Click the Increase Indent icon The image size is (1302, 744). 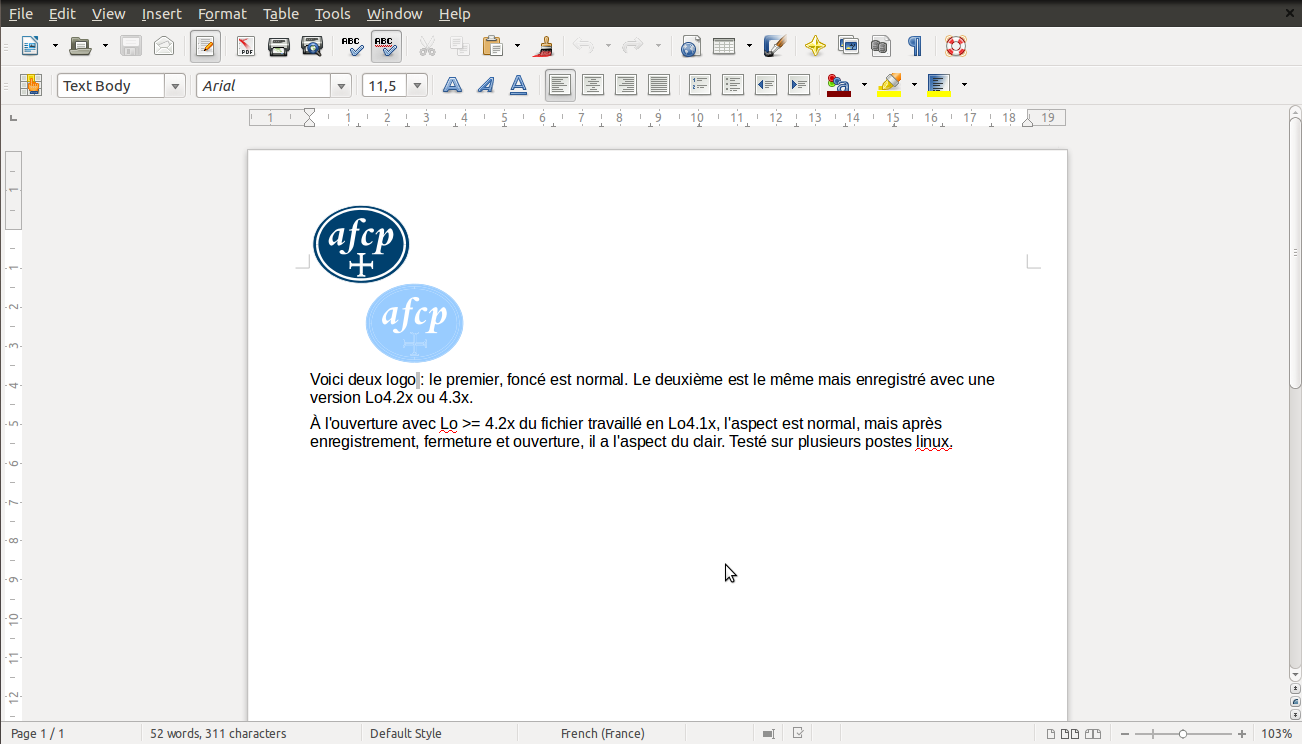tap(798, 86)
